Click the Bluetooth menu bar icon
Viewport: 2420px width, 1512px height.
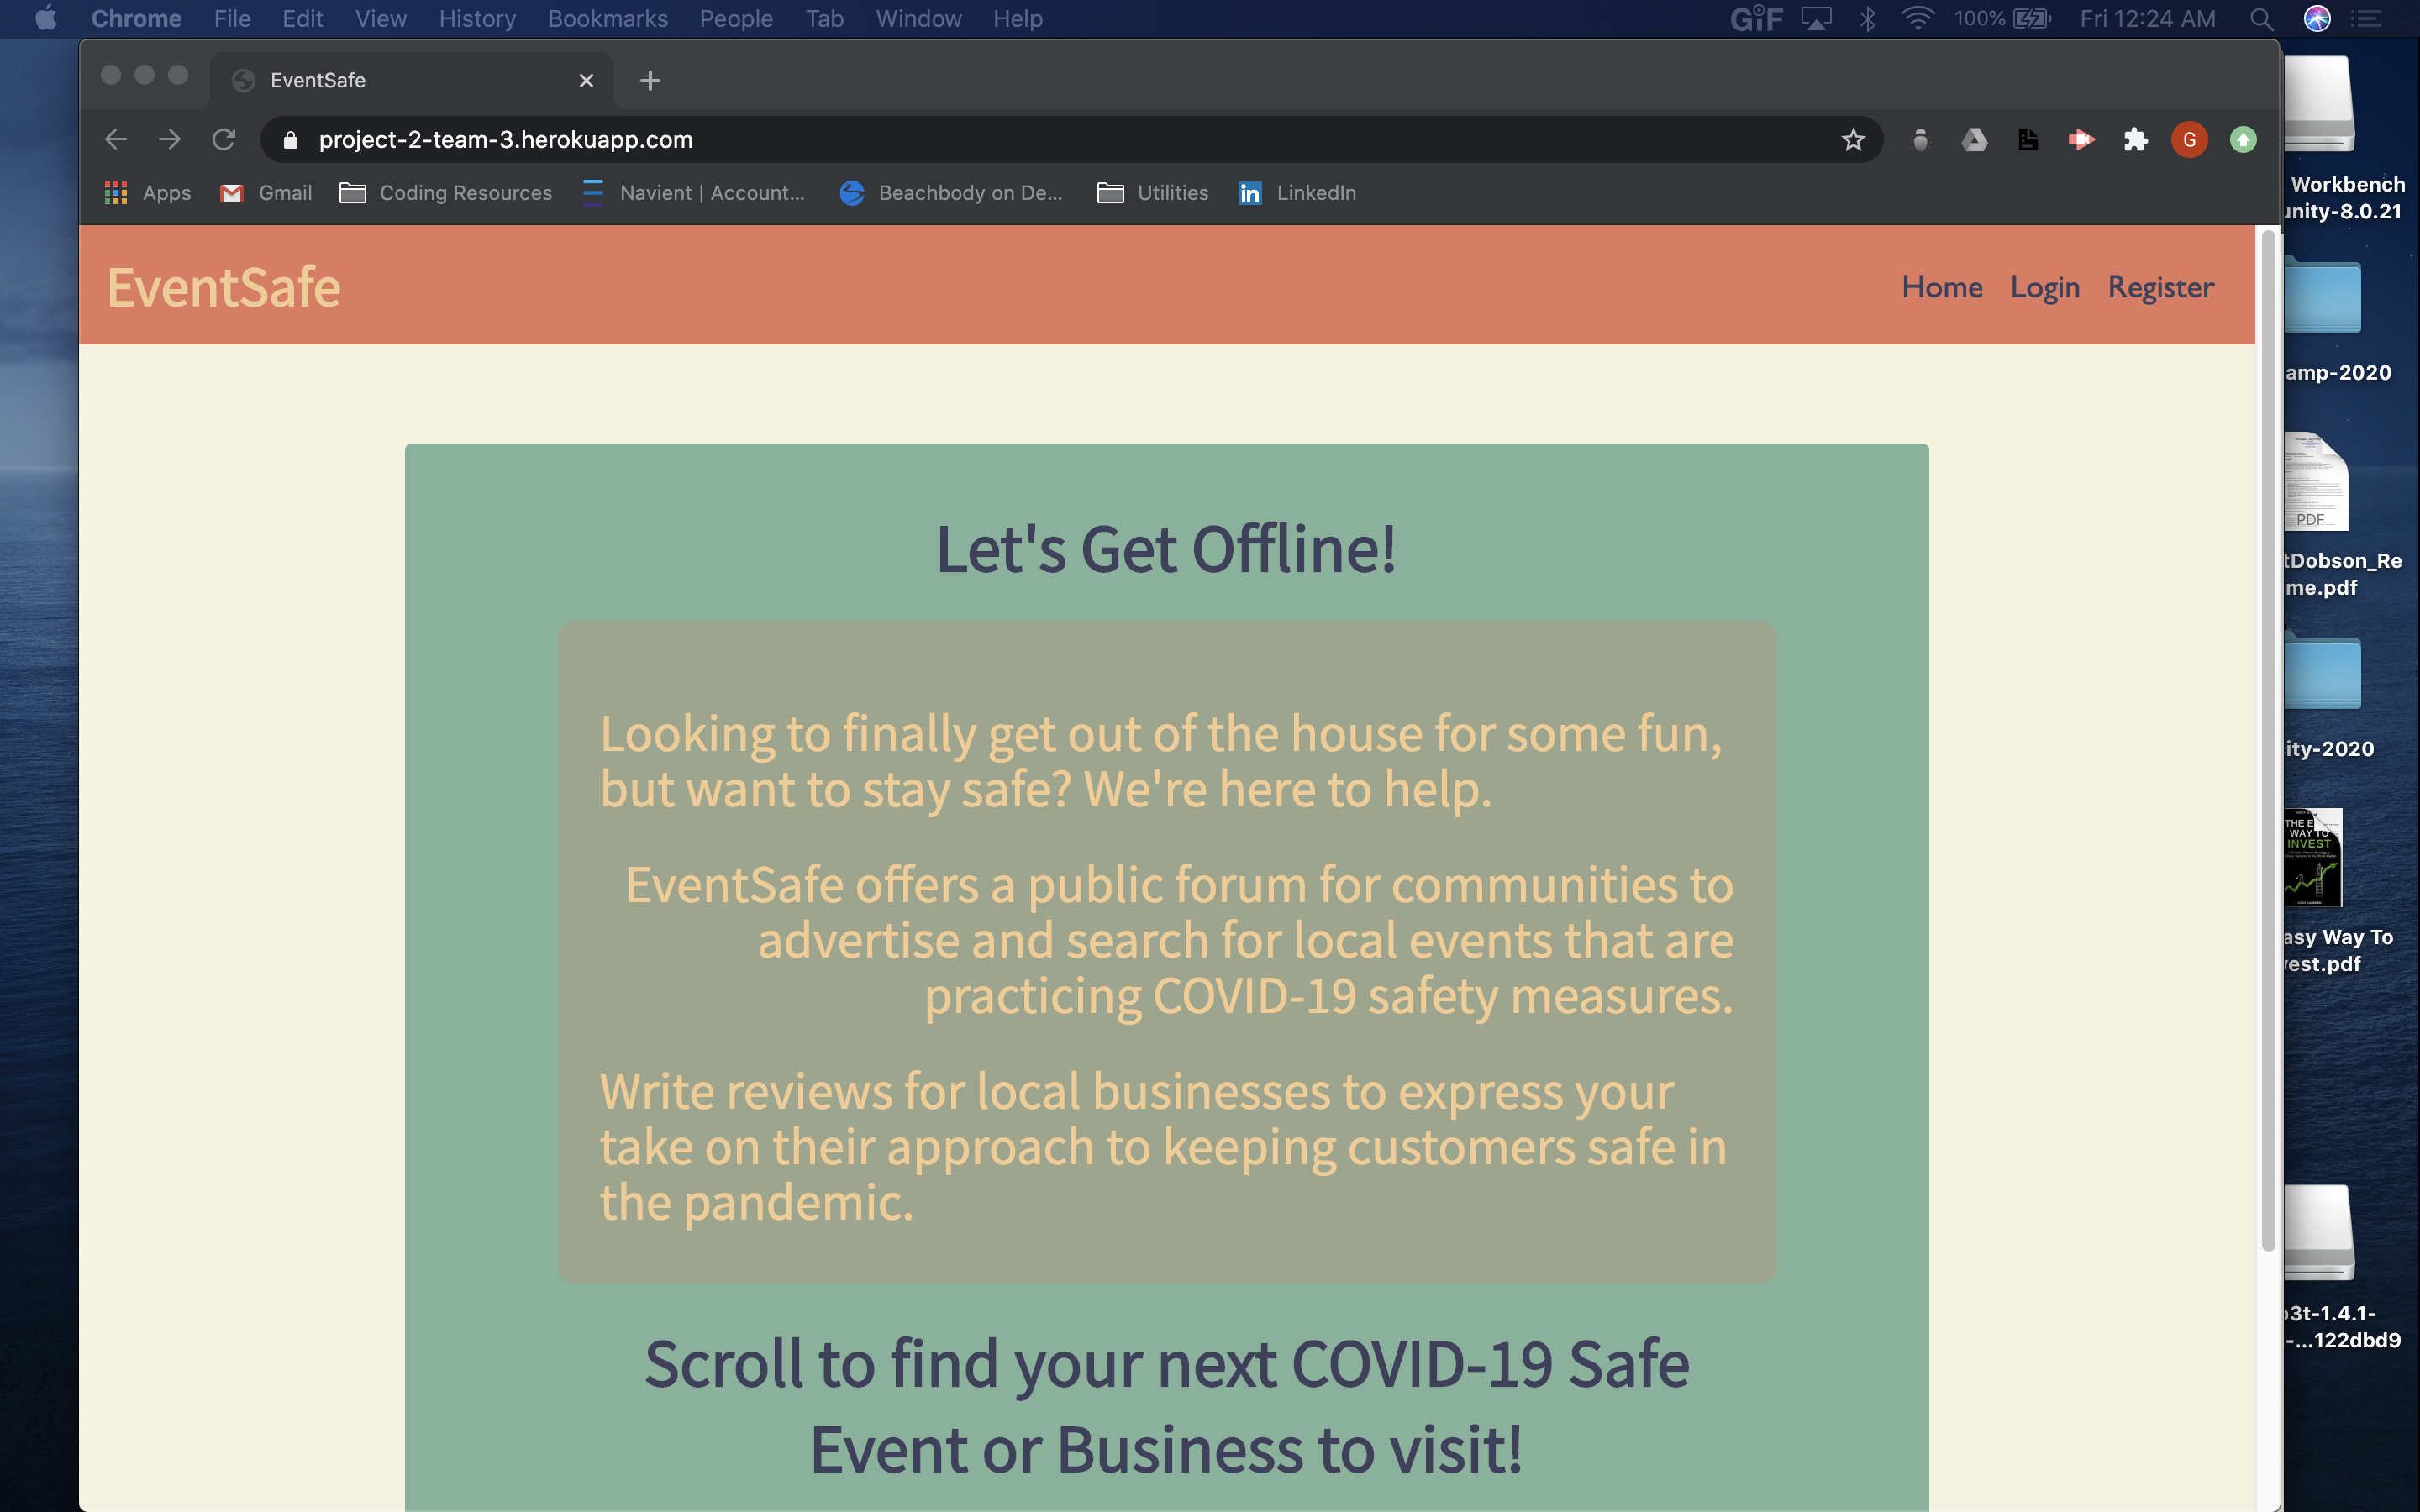coord(1866,19)
